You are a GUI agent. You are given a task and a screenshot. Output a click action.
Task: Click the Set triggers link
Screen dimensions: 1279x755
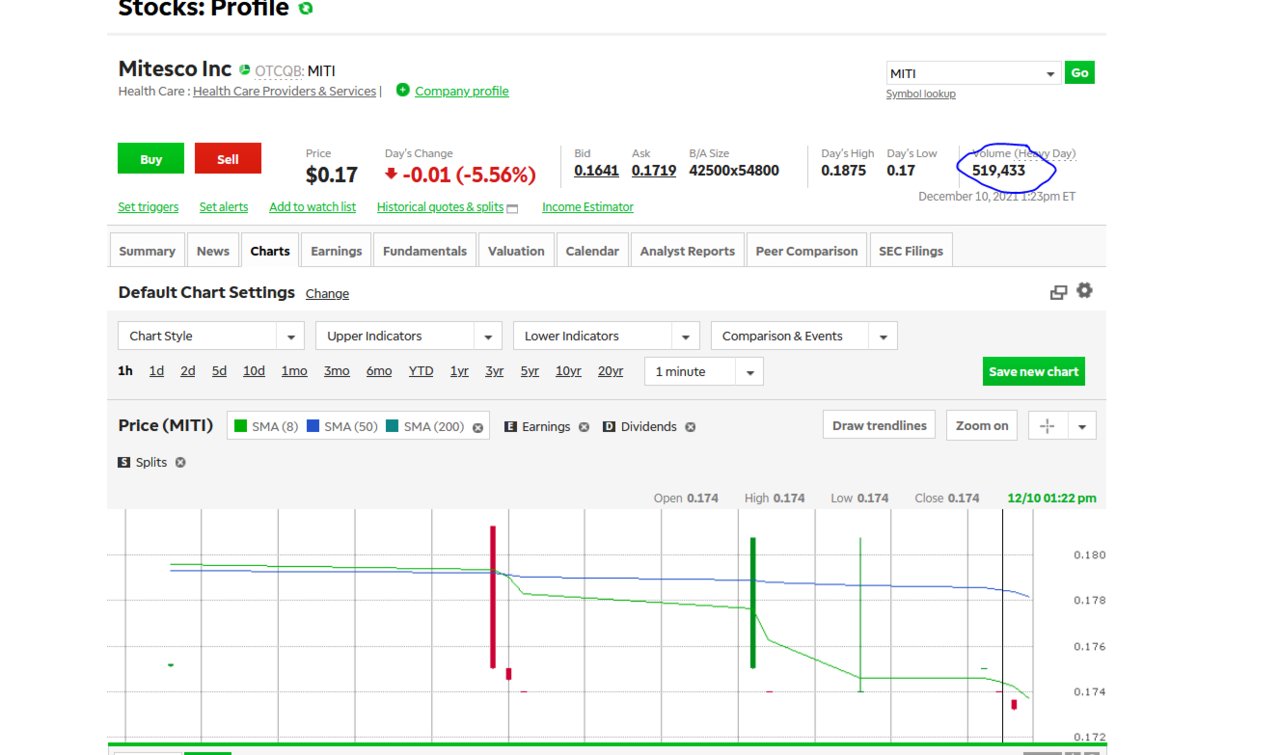[148, 207]
